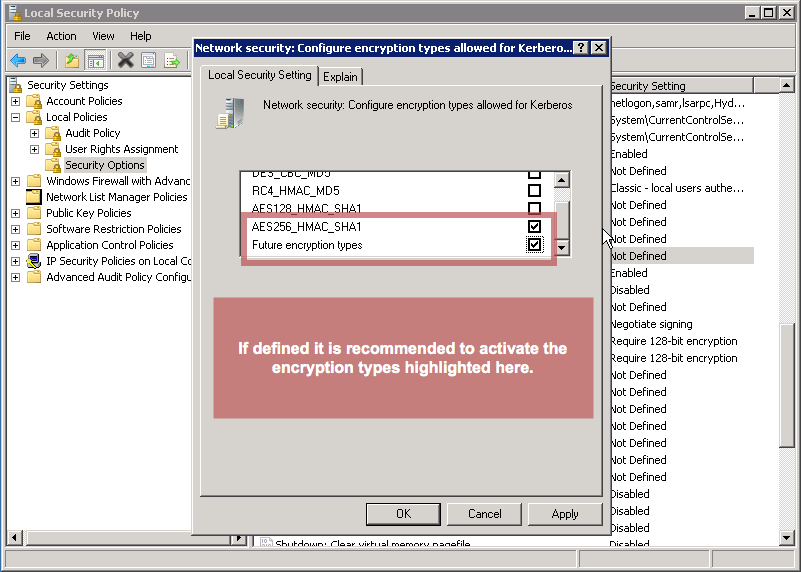Collapse Local Policies tree node

tap(15, 117)
